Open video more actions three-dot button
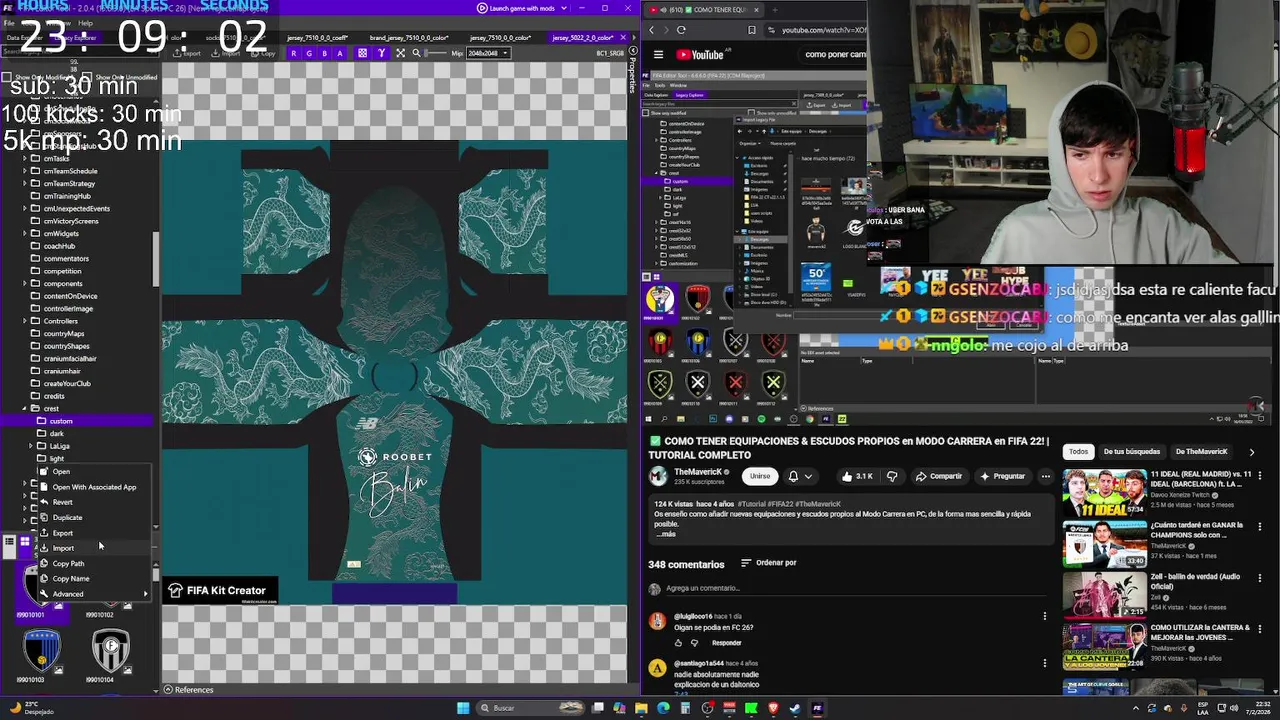The height and width of the screenshot is (720, 1280). pos(1045,476)
